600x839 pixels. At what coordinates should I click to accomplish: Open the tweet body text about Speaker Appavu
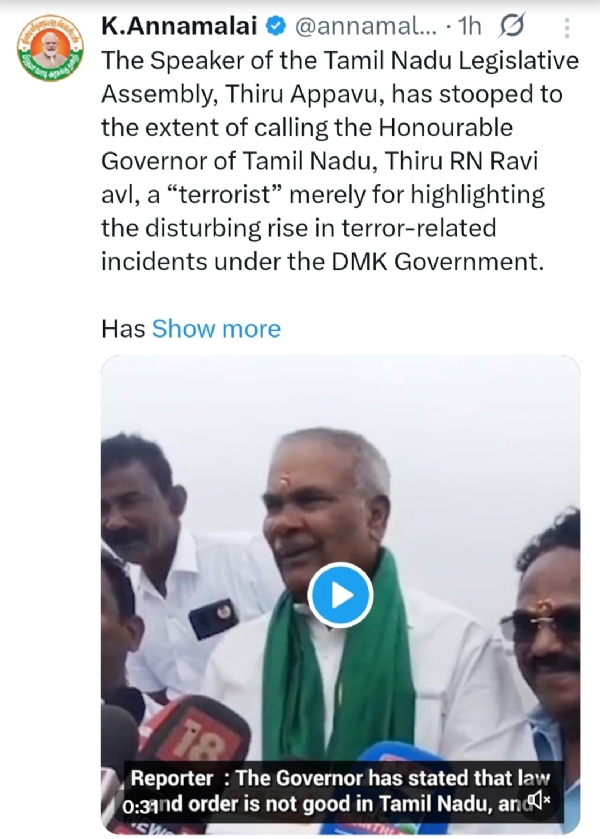click(340, 161)
